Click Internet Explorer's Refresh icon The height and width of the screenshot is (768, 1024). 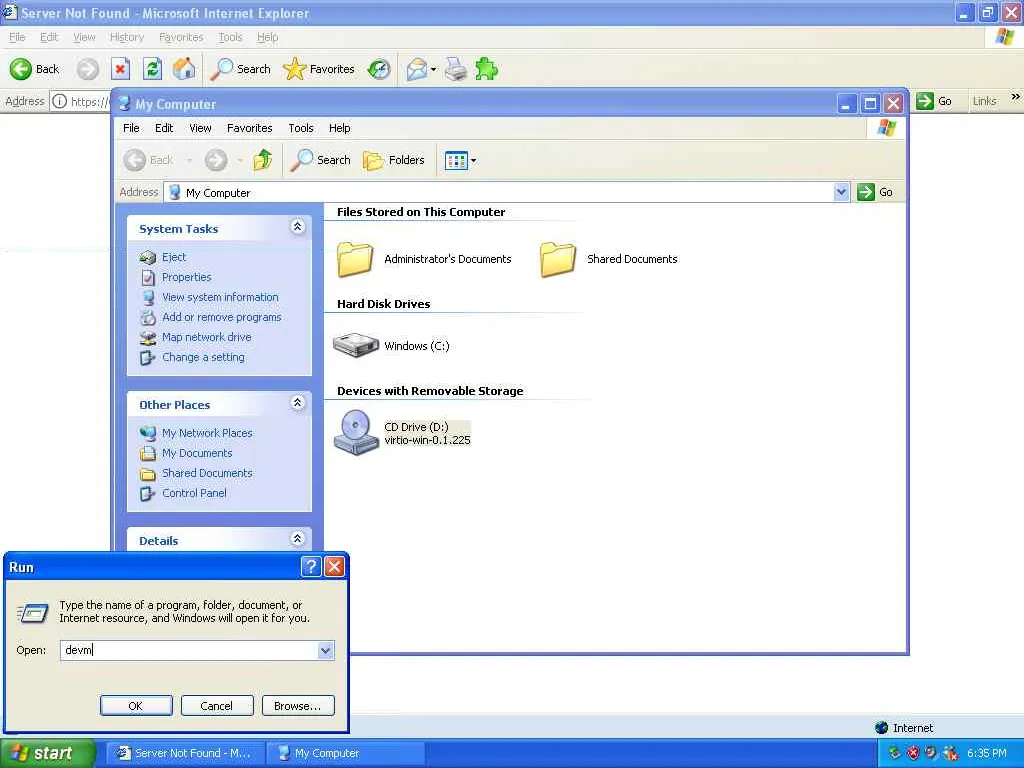click(152, 69)
